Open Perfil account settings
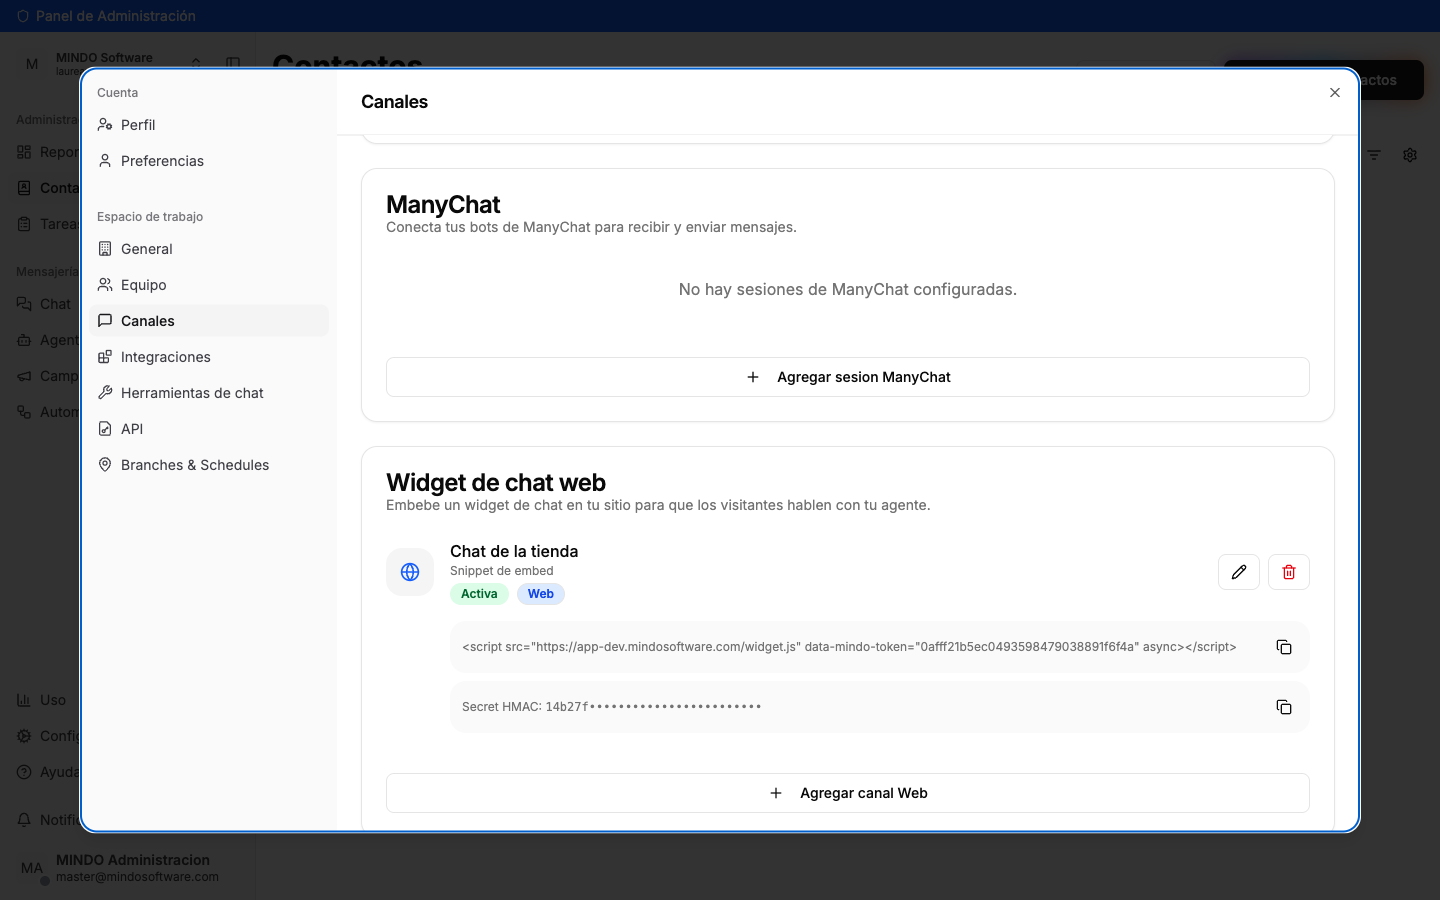The width and height of the screenshot is (1440, 900). coord(209,125)
